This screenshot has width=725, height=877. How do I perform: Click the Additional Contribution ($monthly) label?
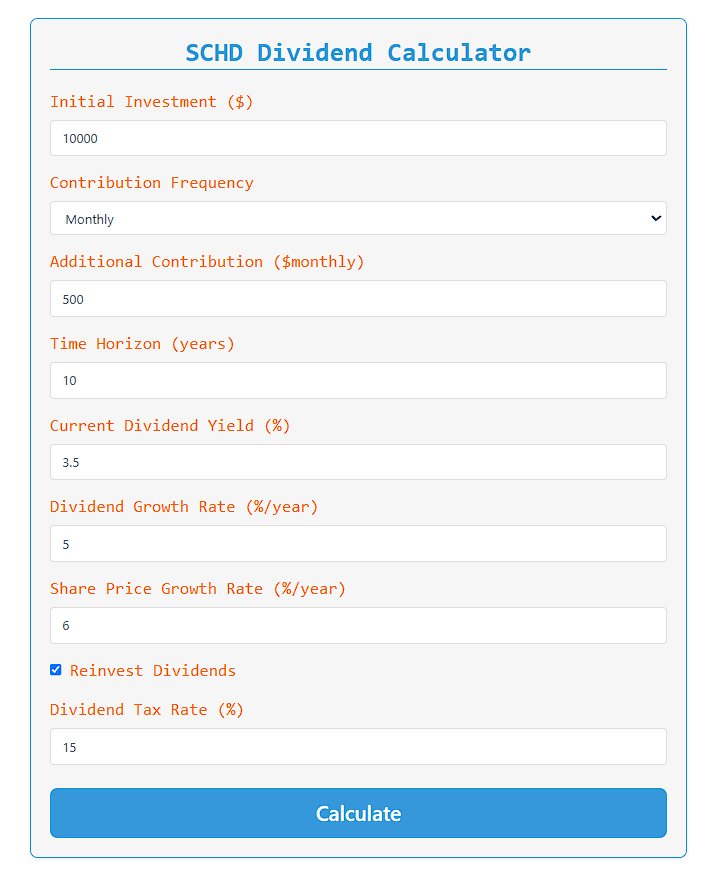point(207,262)
